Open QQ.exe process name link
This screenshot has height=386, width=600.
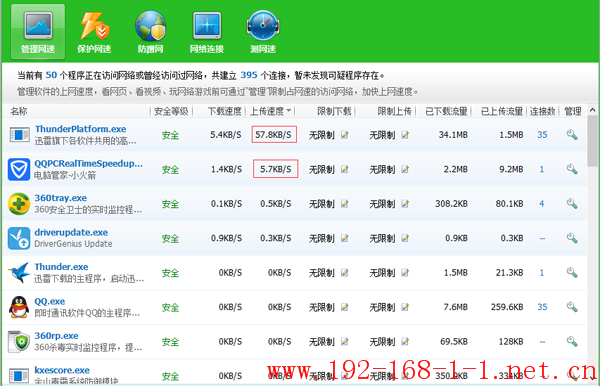(x=50, y=301)
